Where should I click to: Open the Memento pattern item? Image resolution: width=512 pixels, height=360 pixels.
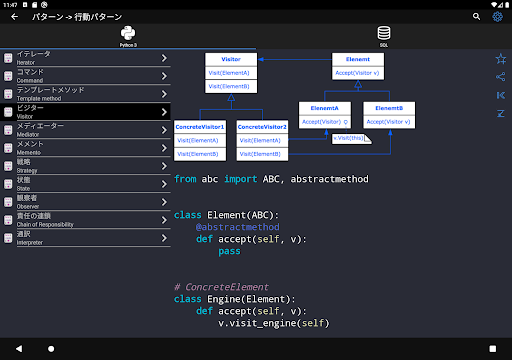coord(85,148)
